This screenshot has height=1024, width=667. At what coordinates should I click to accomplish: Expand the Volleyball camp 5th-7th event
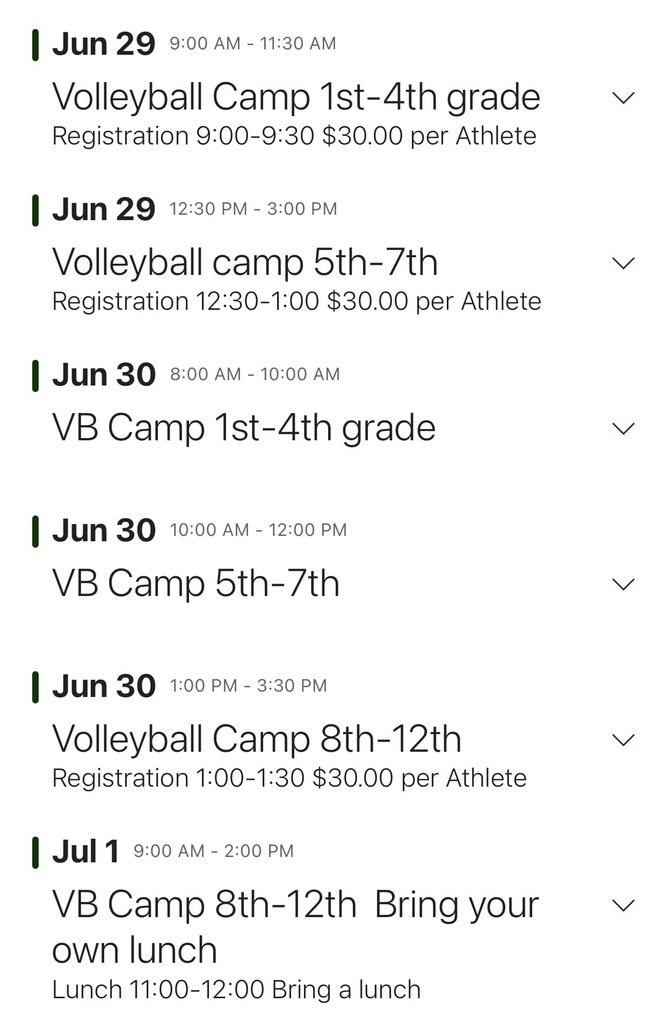click(x=623, y=262)
